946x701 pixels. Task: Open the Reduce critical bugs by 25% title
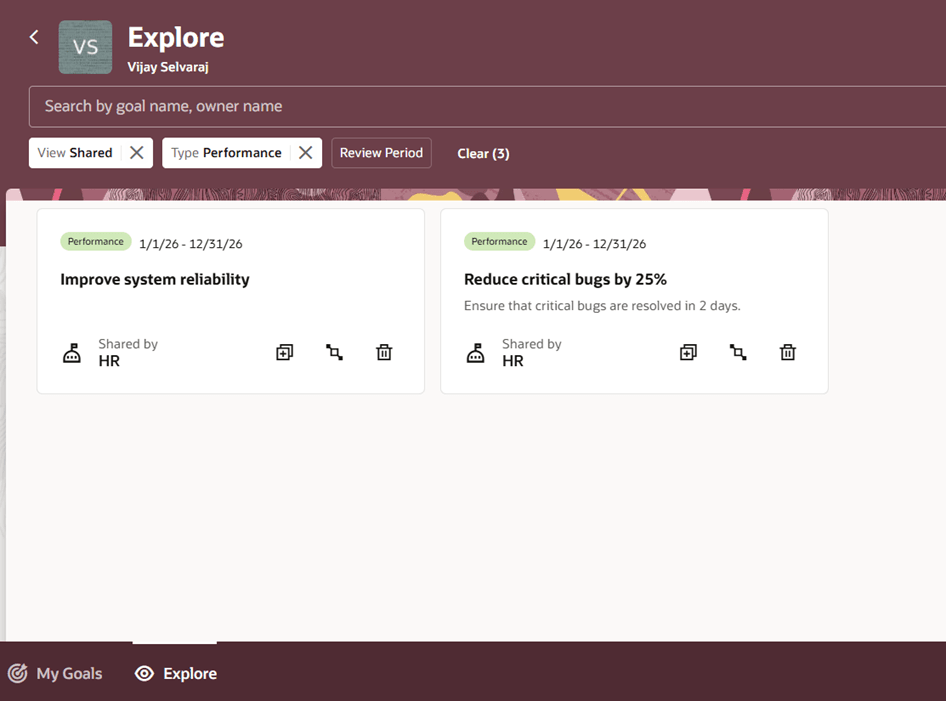coord(565,279)
